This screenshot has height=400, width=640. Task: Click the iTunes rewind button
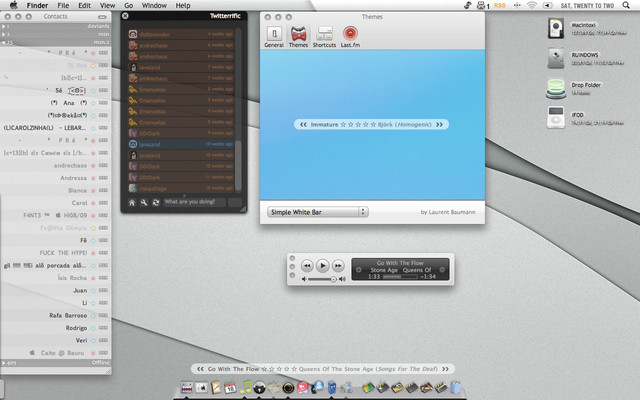point(308,266)
